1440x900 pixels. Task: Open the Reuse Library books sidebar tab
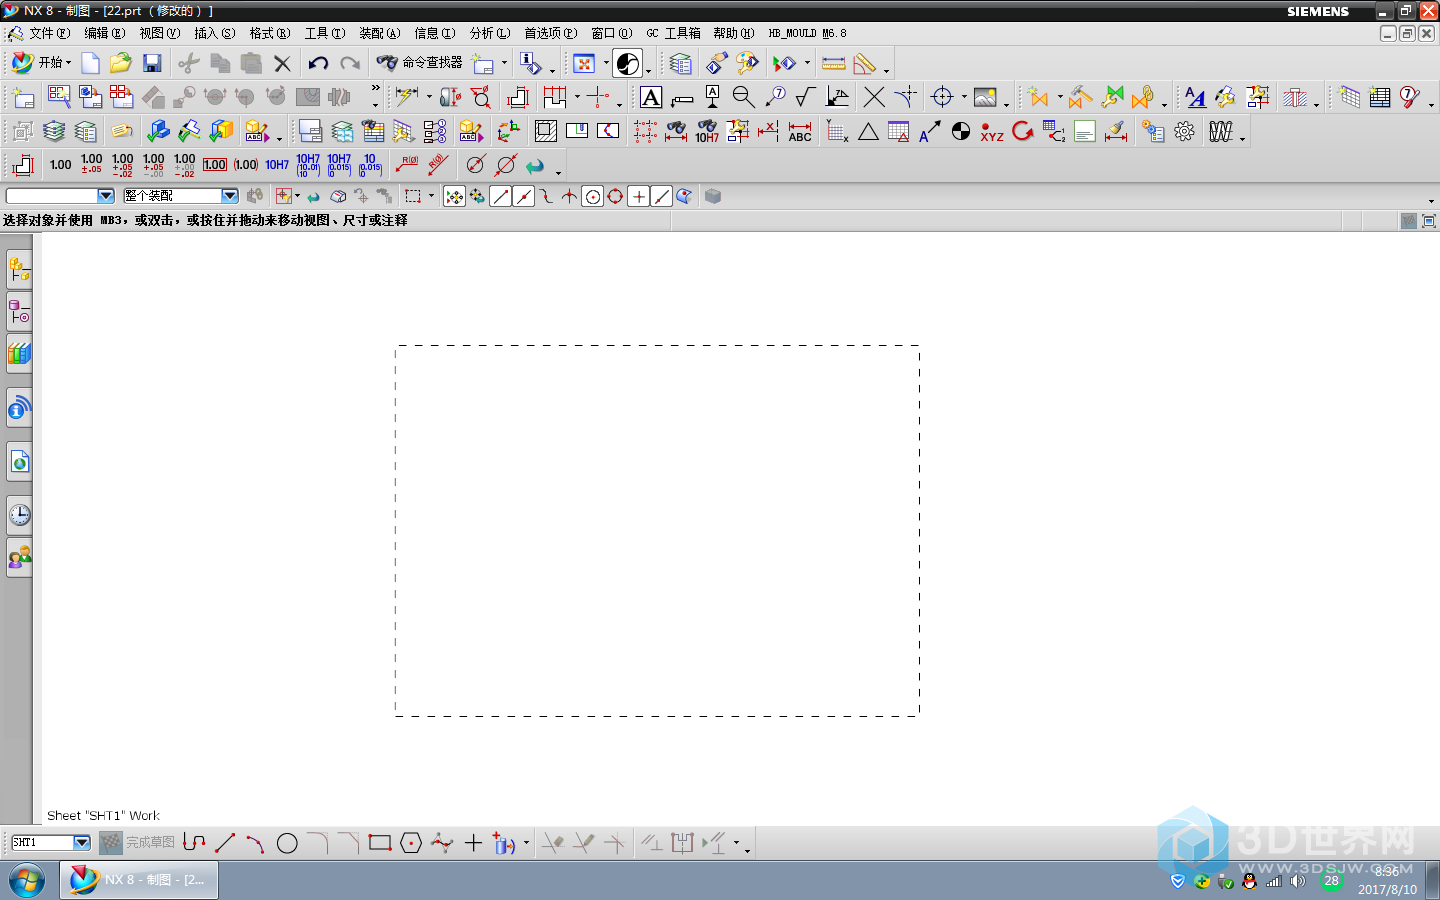click(19, 353)
